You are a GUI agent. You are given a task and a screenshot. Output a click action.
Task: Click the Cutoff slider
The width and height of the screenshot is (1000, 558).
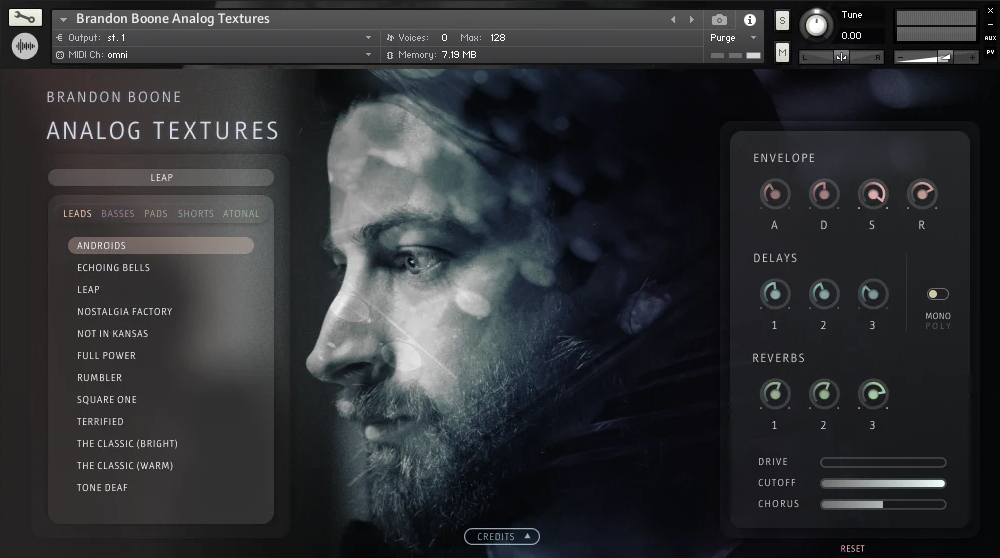pos(883,483)
